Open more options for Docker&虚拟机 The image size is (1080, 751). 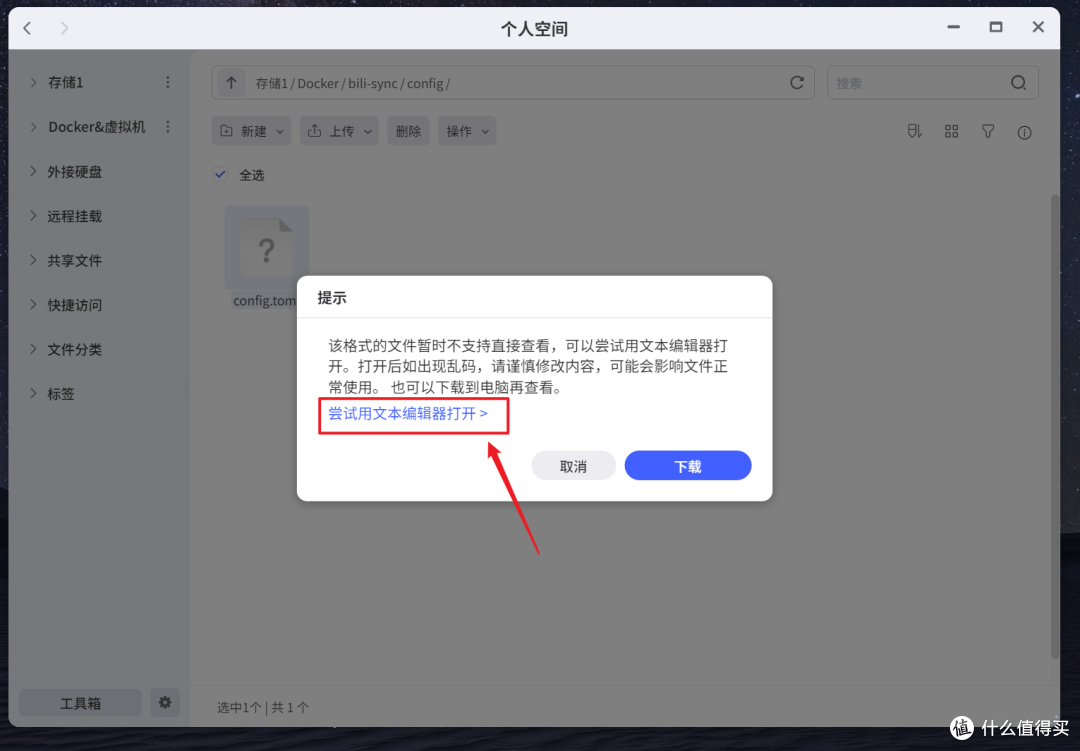167,127
